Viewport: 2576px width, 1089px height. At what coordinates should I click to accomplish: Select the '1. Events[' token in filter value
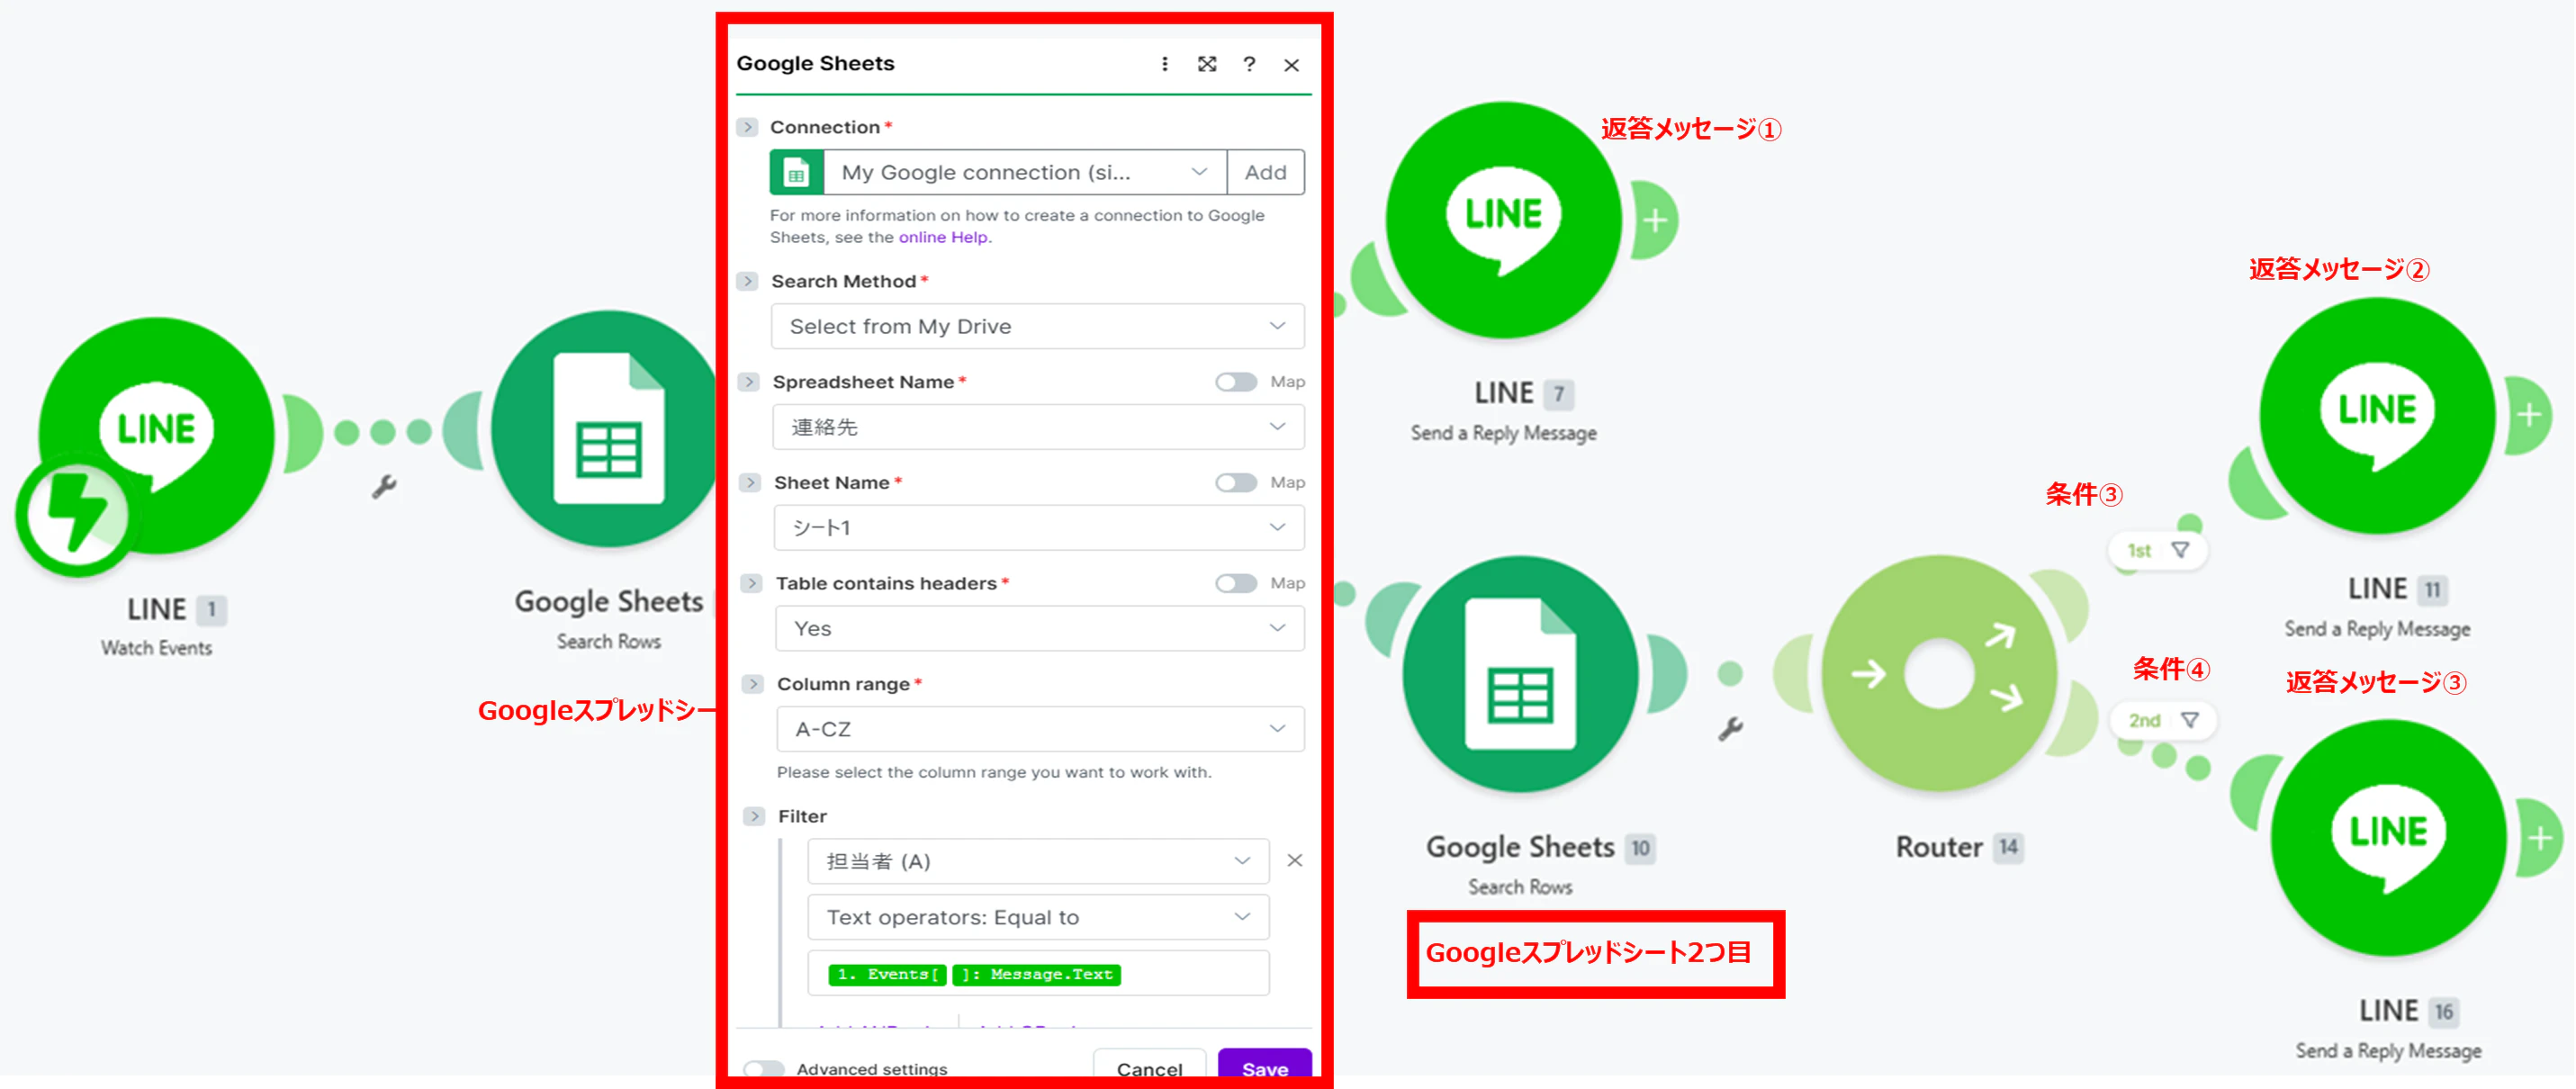click(x=888, y=975)
